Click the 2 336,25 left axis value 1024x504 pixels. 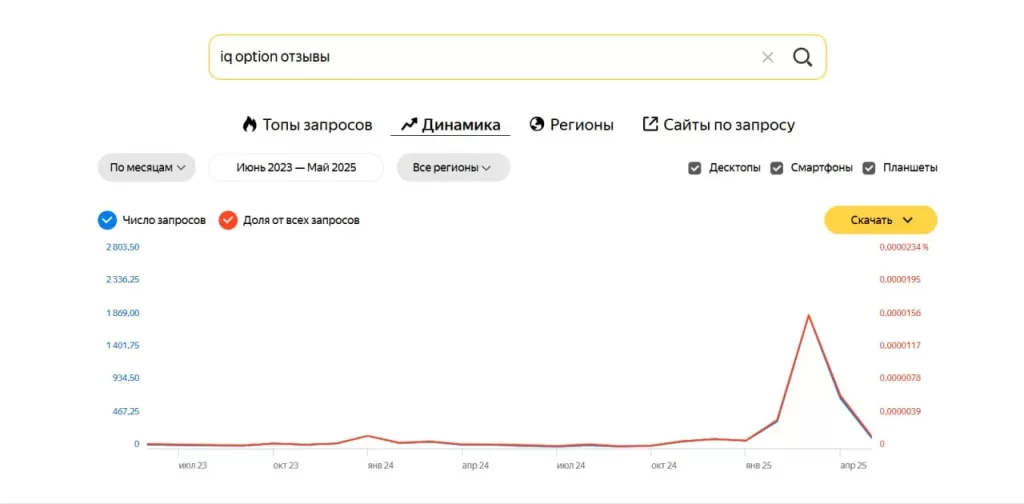(x=123, y=279)
